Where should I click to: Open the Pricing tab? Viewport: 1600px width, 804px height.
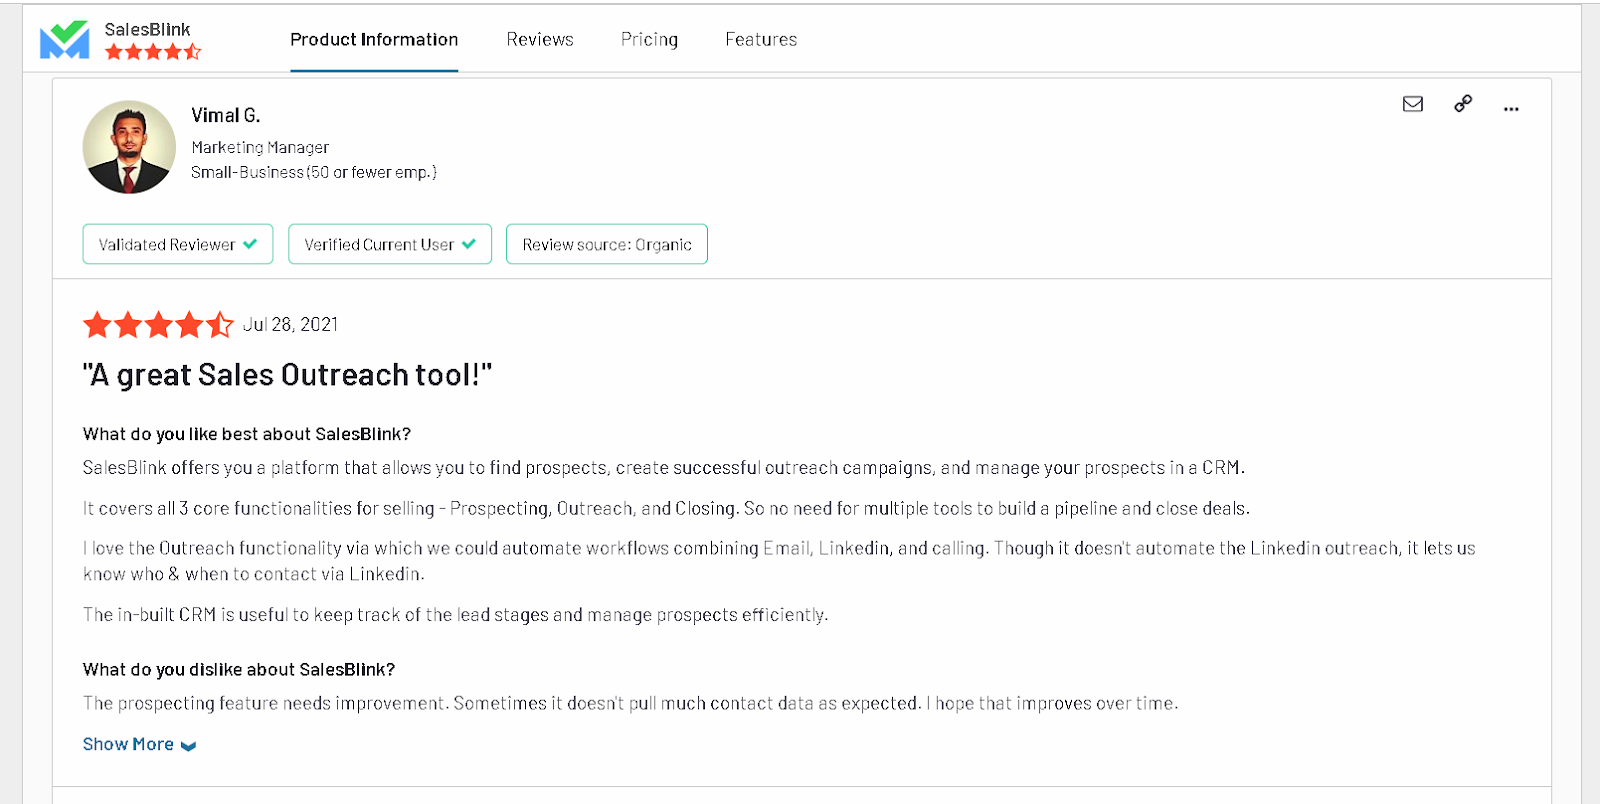pyautogui.click(x=649, y=40)
